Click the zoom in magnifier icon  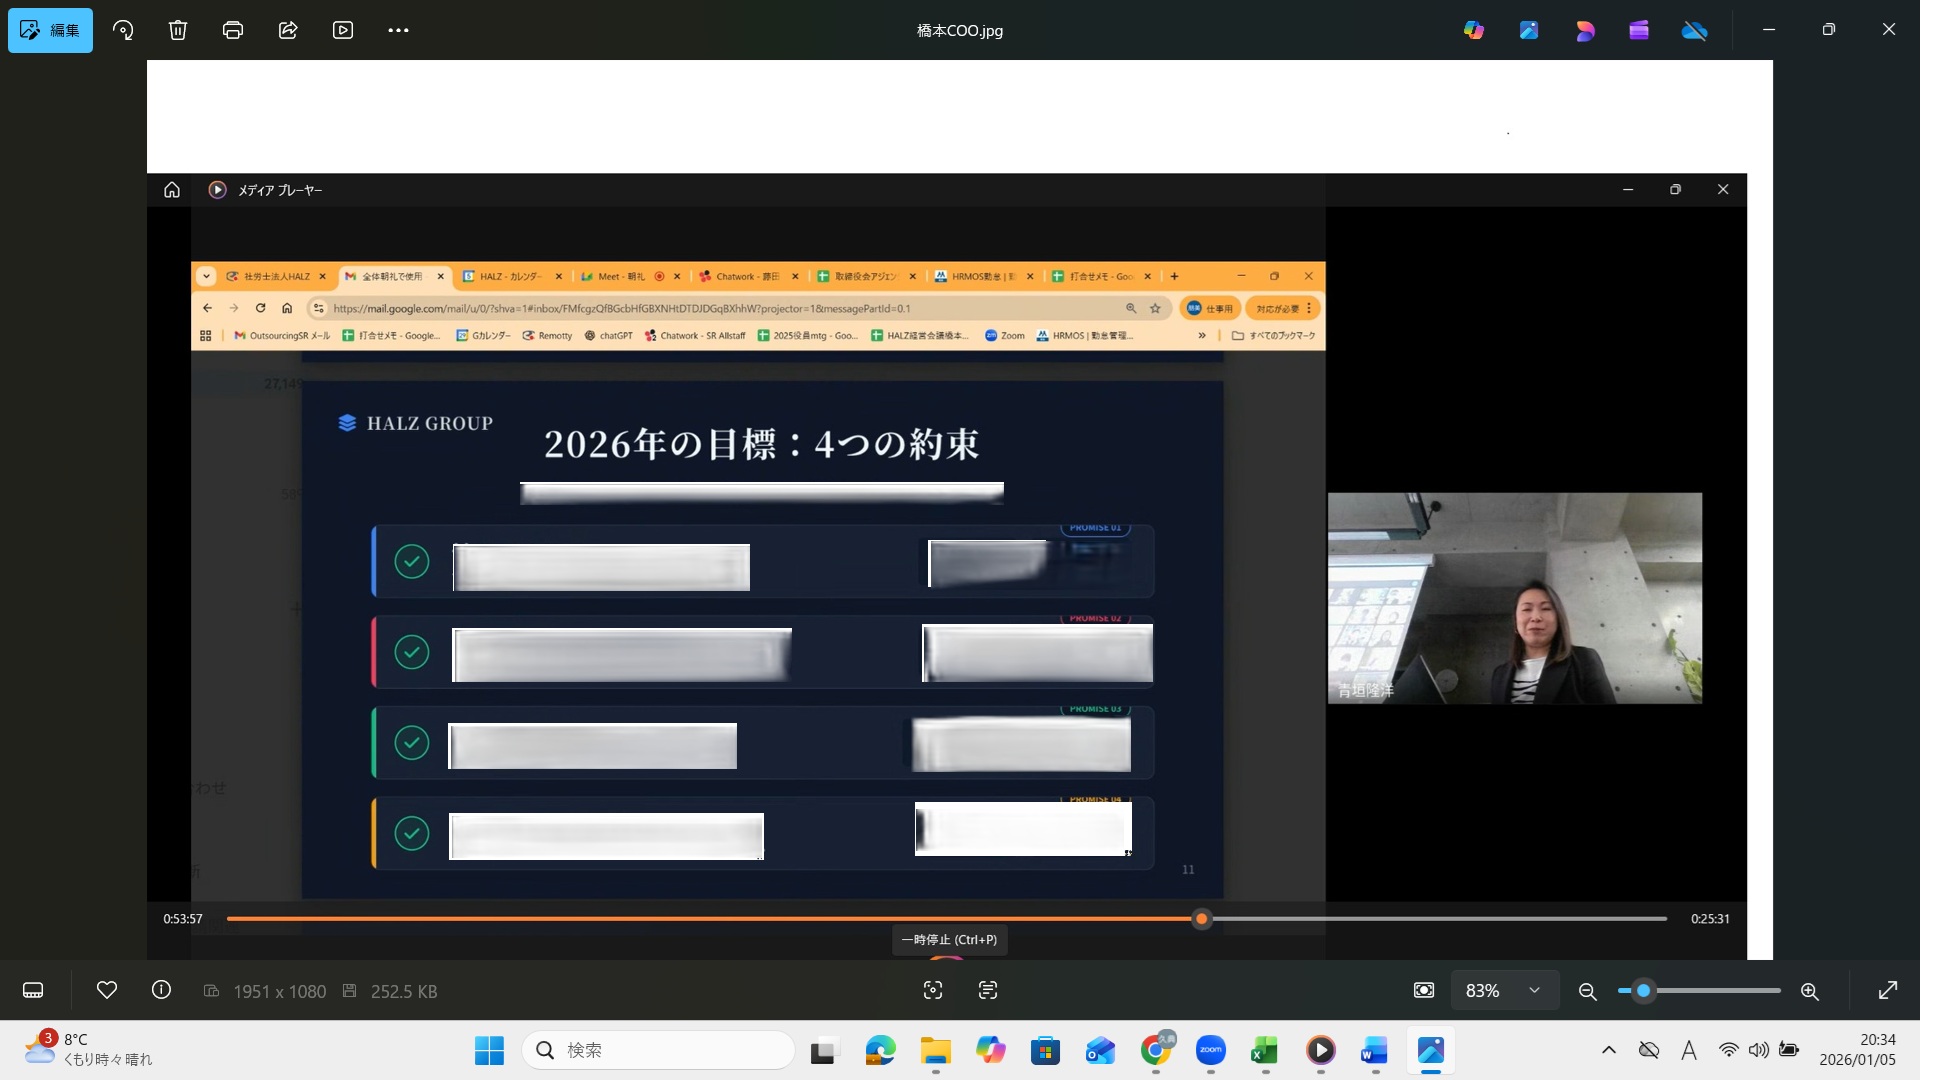pyautogui.click(x=1809, y=991)
